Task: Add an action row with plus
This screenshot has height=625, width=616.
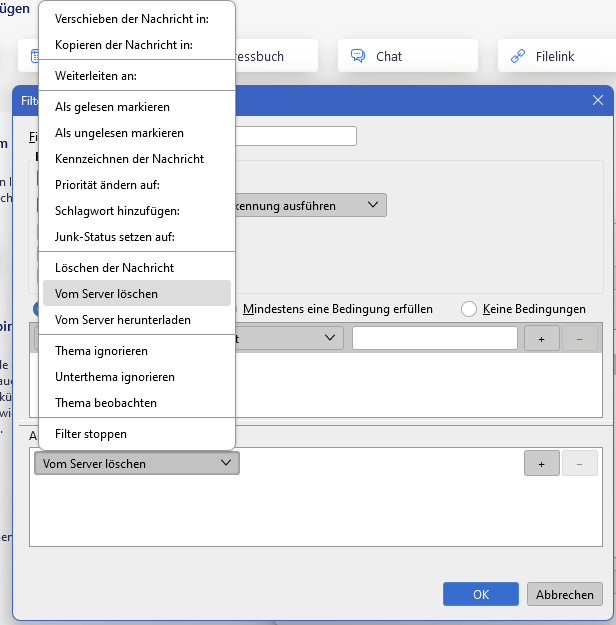Action: 541,463
